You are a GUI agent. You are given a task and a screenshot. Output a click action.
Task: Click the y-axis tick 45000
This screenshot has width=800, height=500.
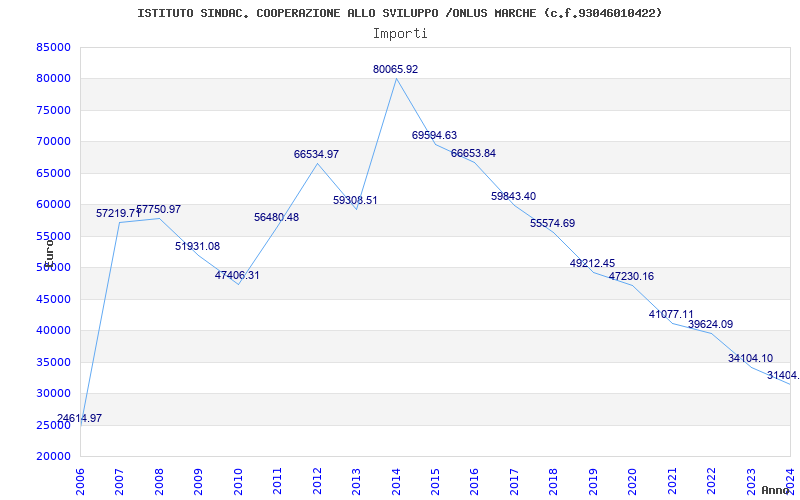(53, 299)
